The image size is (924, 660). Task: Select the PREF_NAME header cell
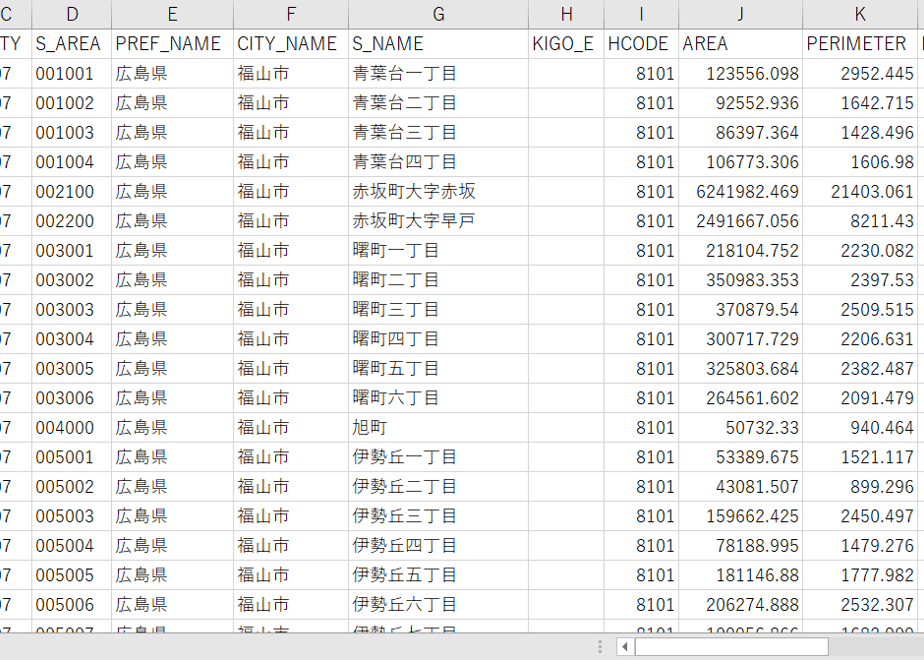(x=172, y=44)
